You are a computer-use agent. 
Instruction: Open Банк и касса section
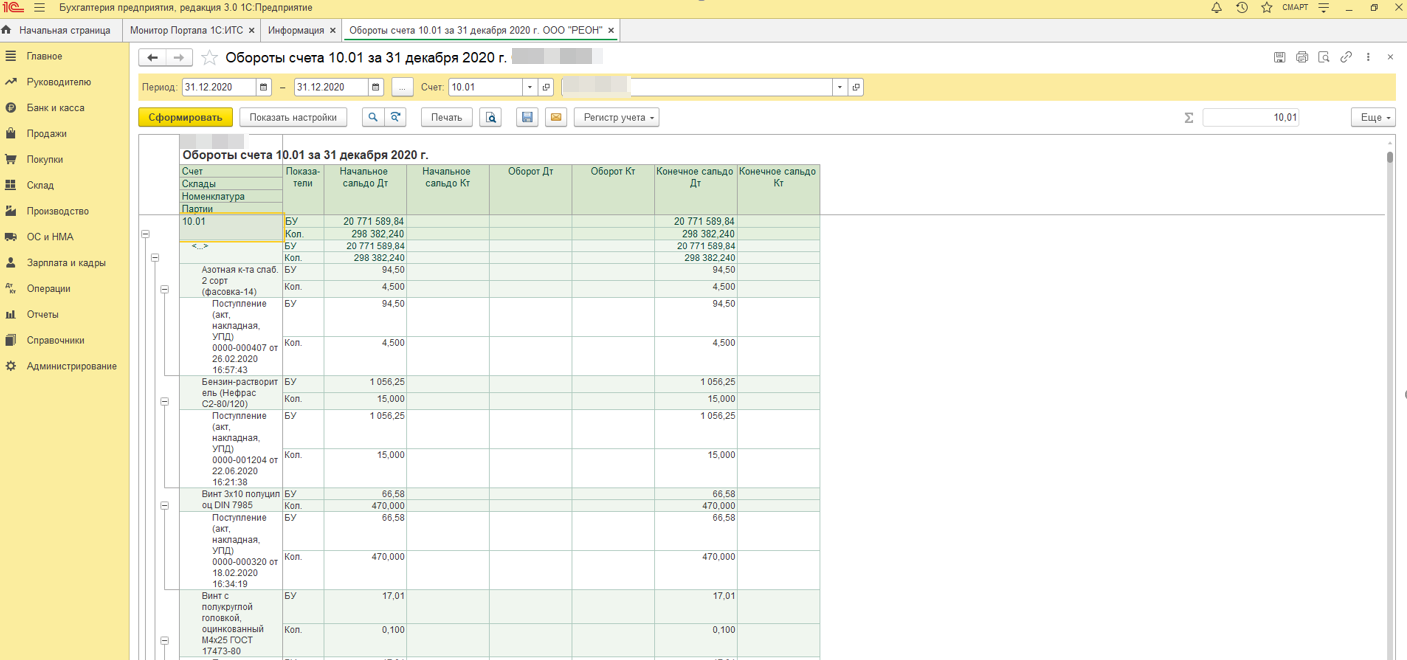pyautogui.click(x=55, y=108)
